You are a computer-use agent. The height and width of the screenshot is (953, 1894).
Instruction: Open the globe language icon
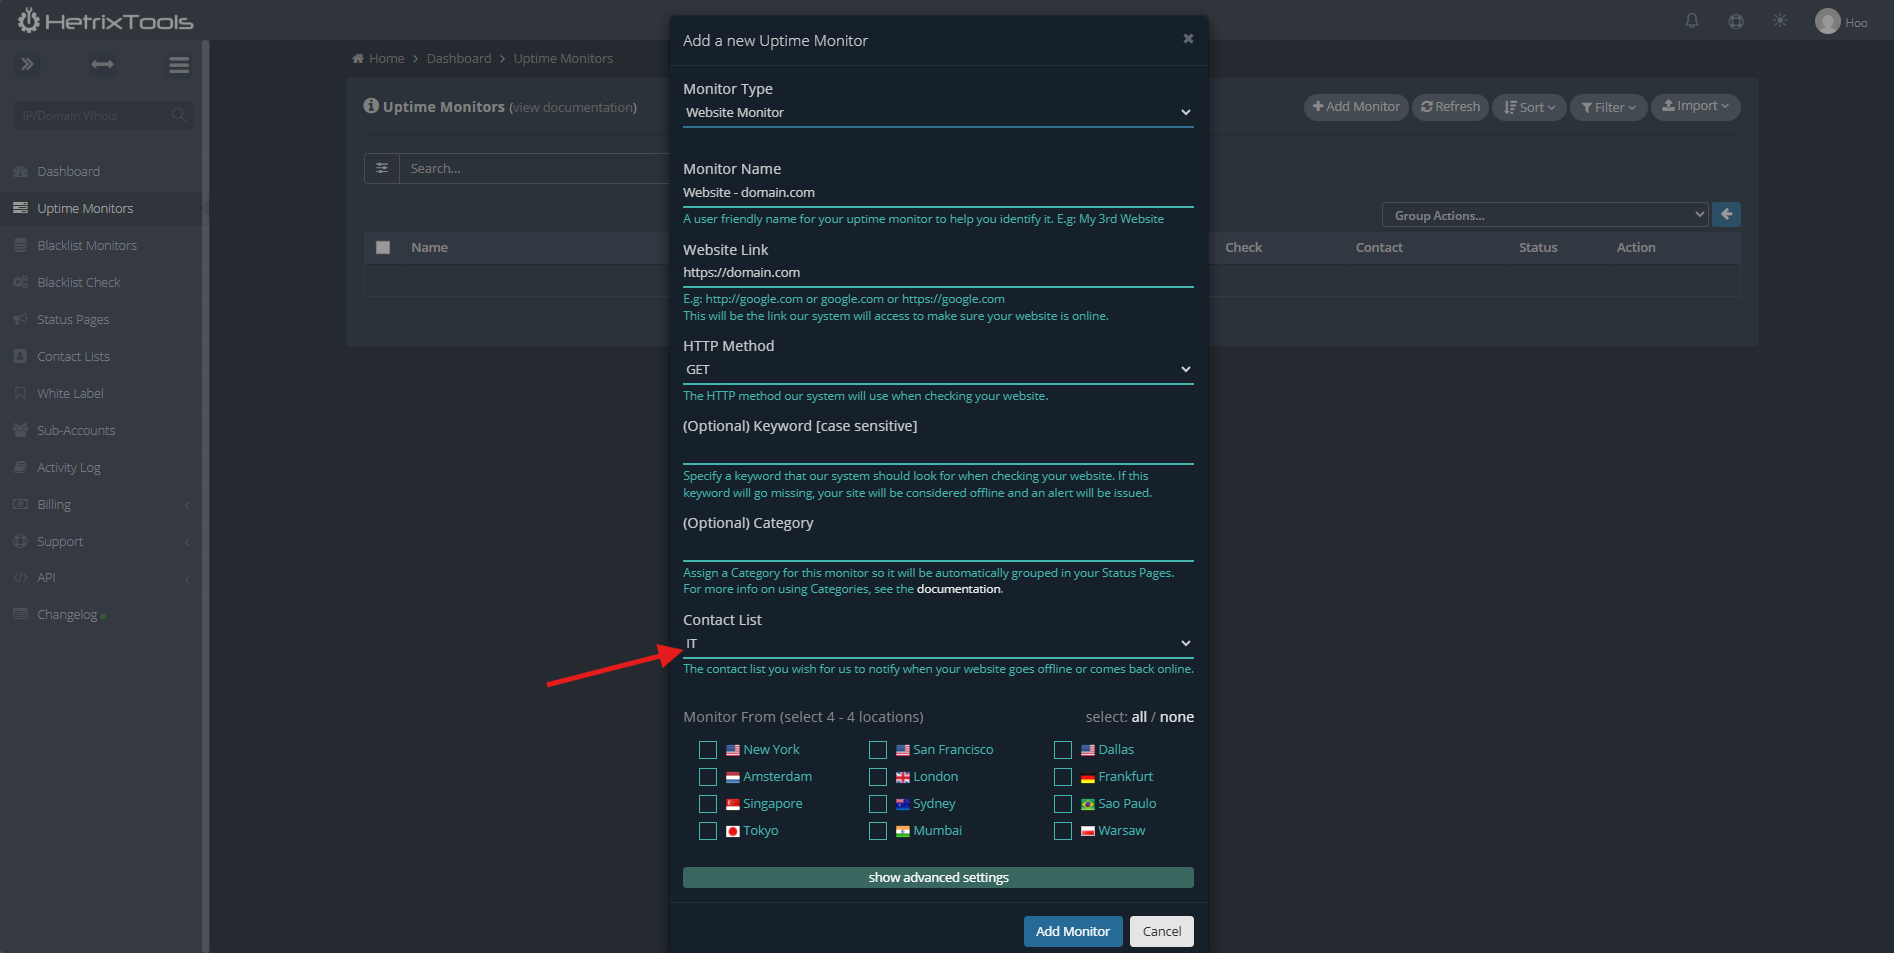[x=1736, y=21]
